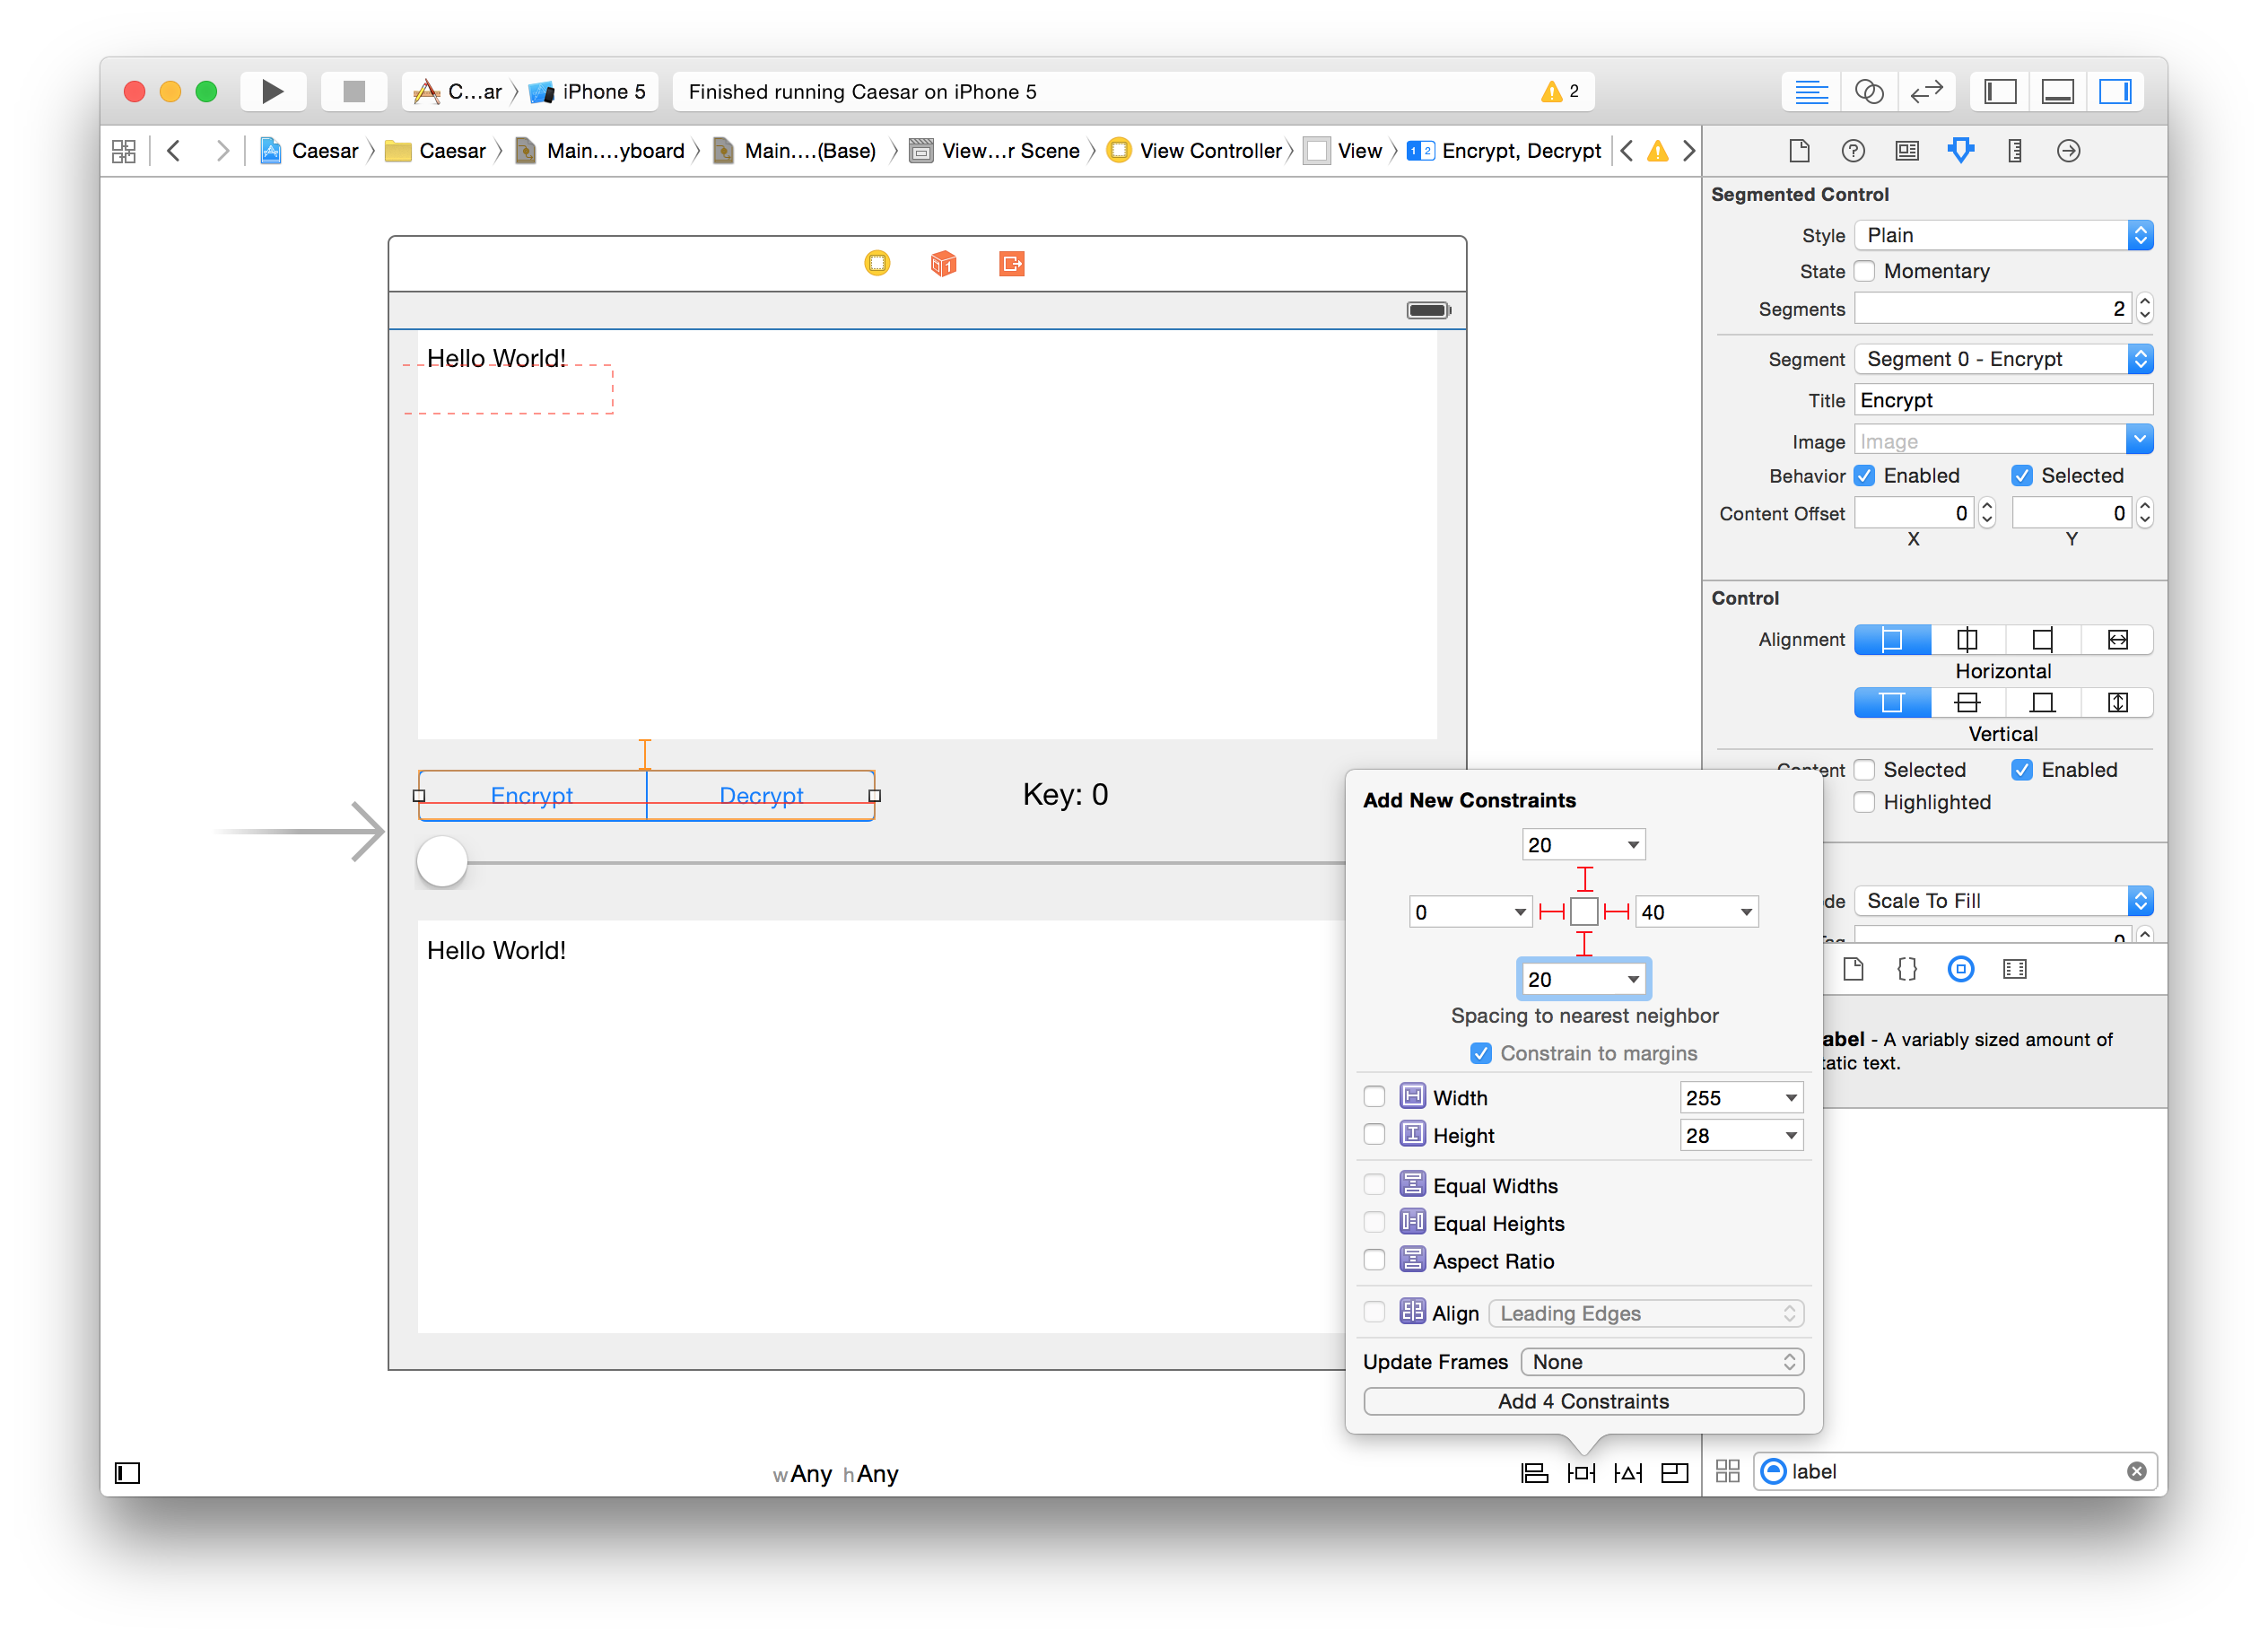
Task: Toggle the Navigator pane
Action: coord(2000,92)
